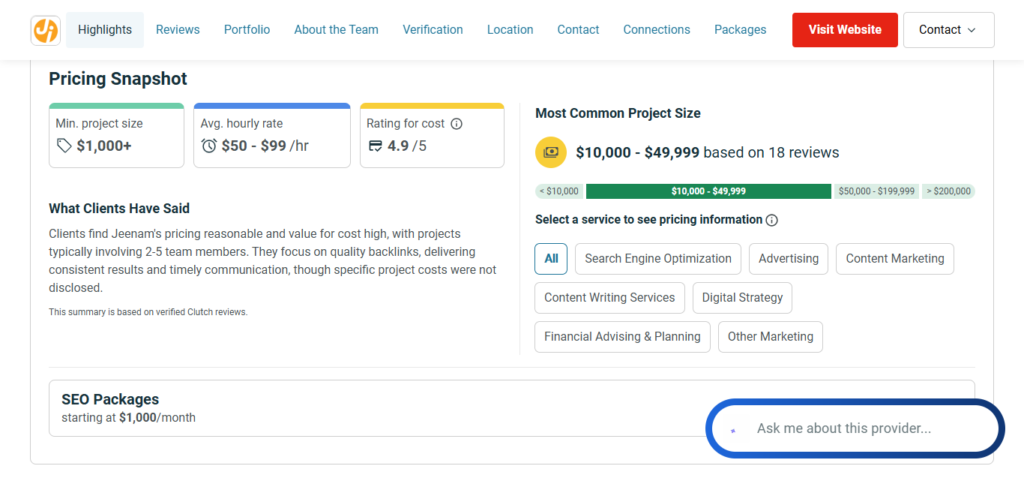The width and height of the screenshot is (1024, 481).
Task: Select Financial Advising & Planning filter
Action: [622, 337]
